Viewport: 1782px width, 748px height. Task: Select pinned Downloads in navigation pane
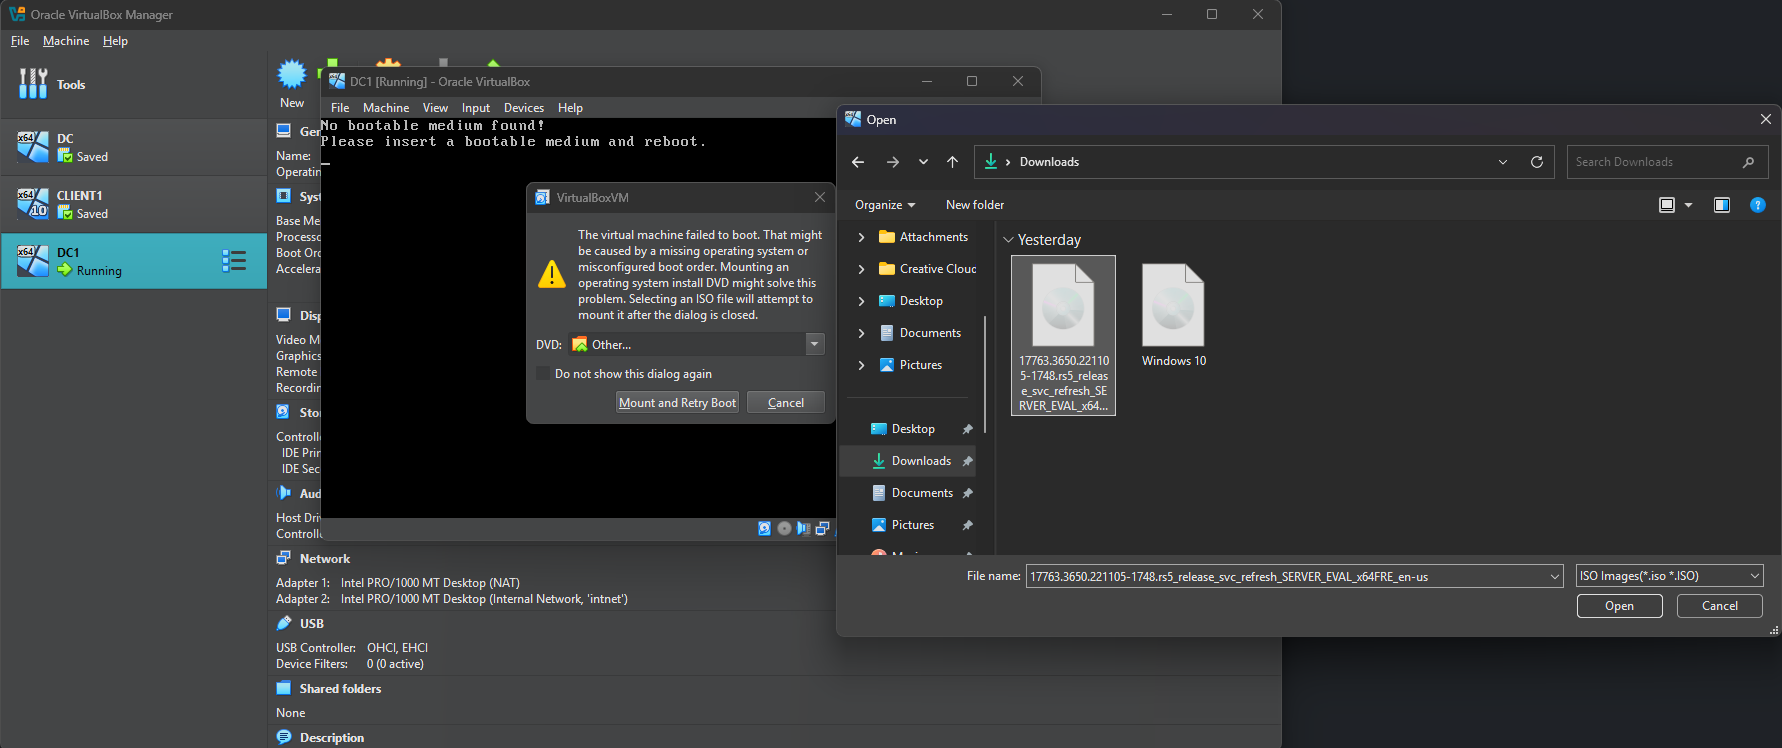click(x=908, y=461)
